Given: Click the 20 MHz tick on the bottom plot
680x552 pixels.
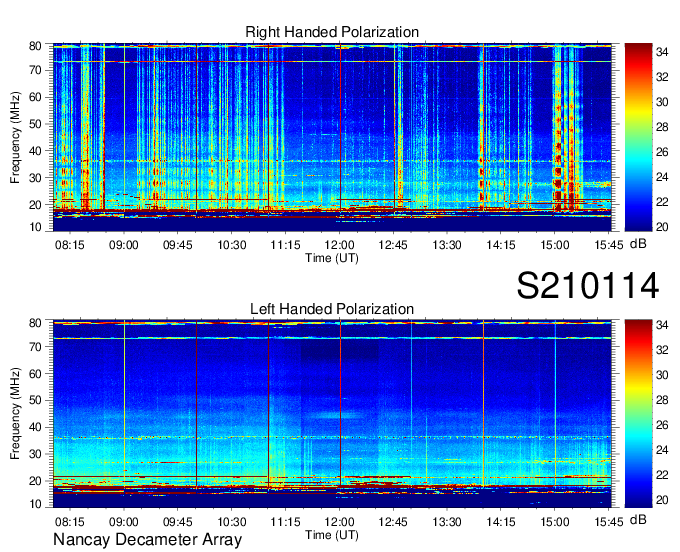Looking at the screenshot, I should pyautogui.click(x=35, y=481).
